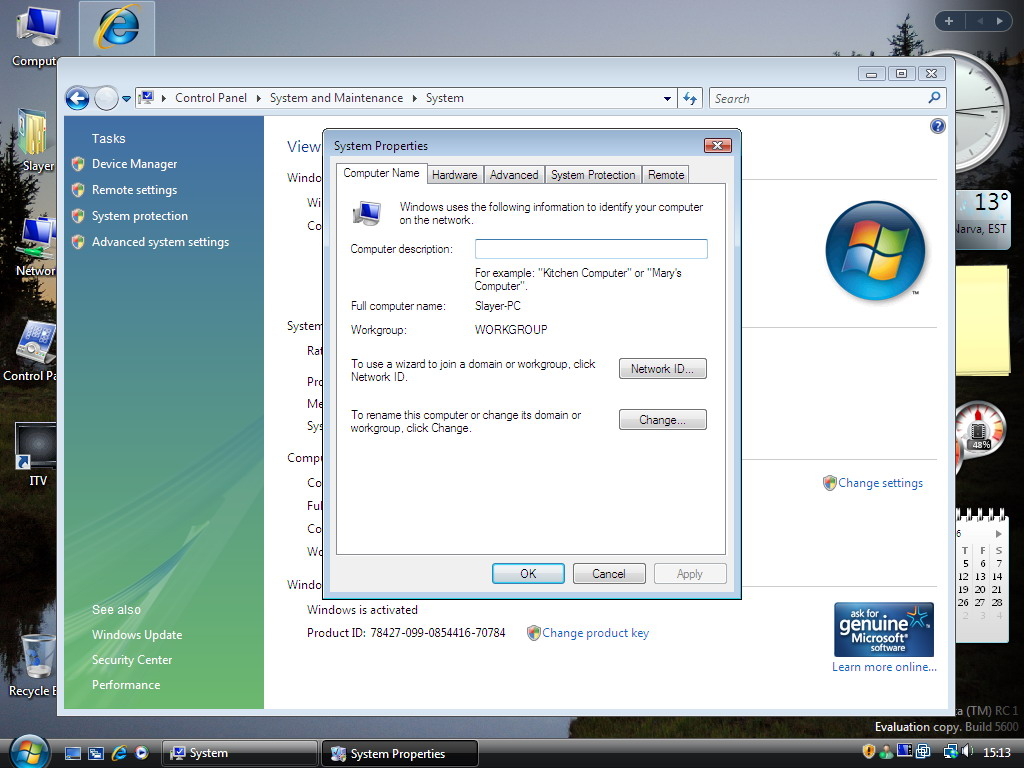The width and height of the screenshot is (1024, 768).
Task: Click the Computer description text field
Action: (591, 249)
